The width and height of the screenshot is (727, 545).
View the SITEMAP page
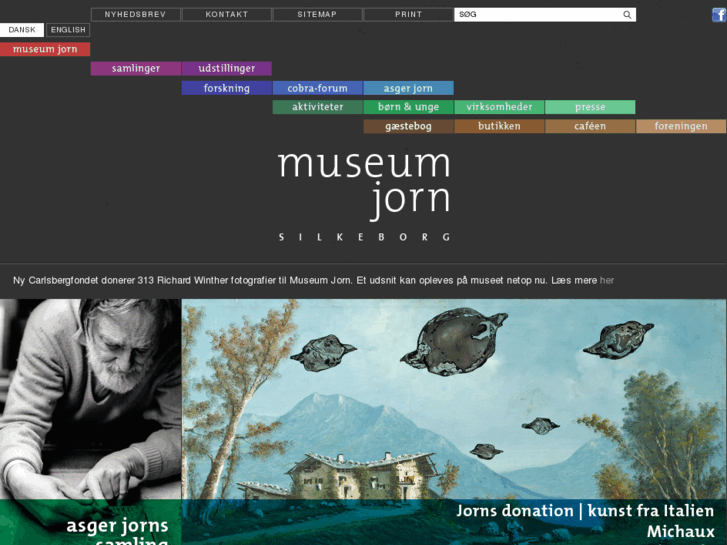(317, 14)
